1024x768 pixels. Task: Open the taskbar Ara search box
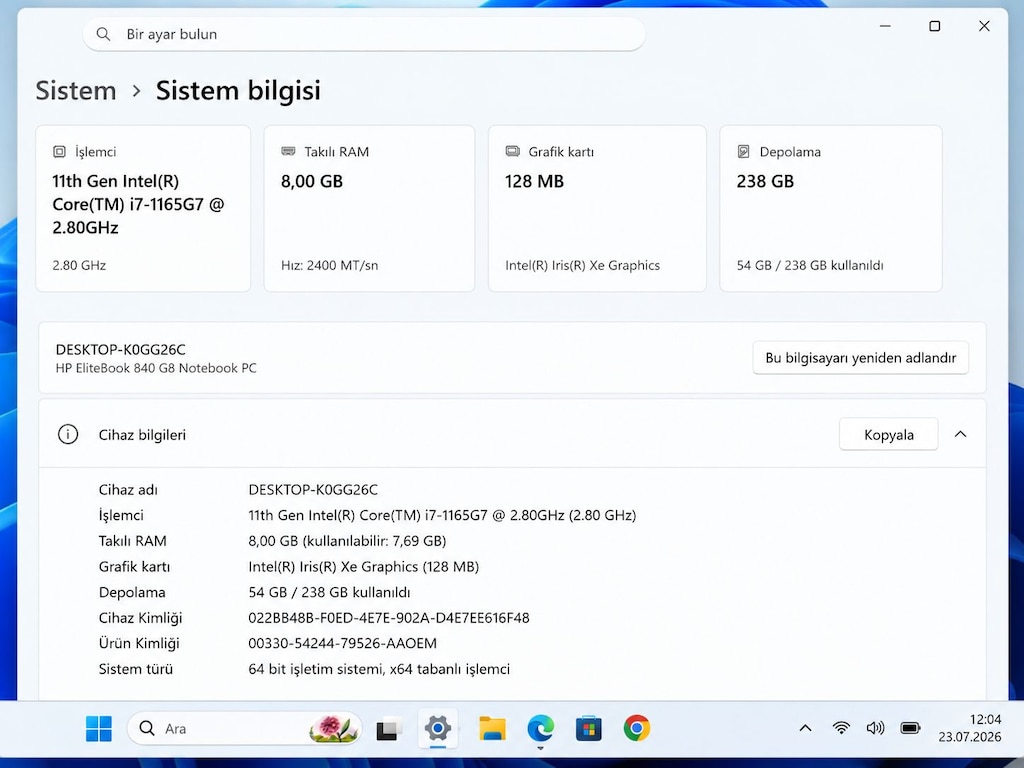[x=244, y=728]
